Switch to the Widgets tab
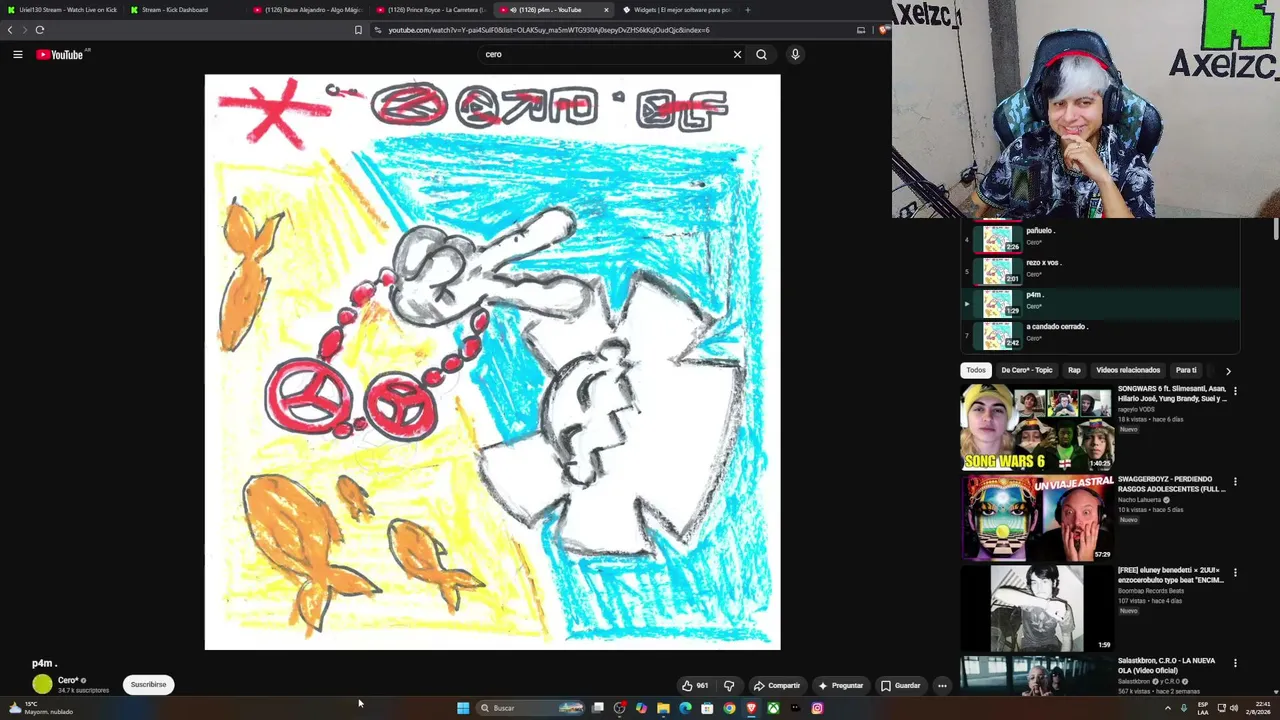This screenshot has width=1280, height=720. tap(677, 10)
